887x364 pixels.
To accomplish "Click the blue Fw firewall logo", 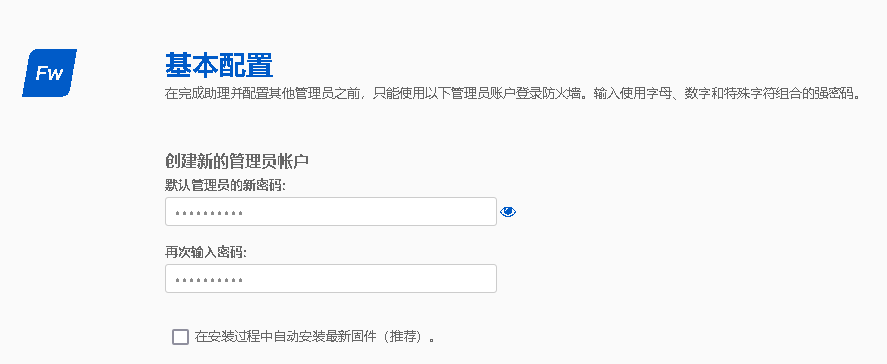I will (49, 73).
